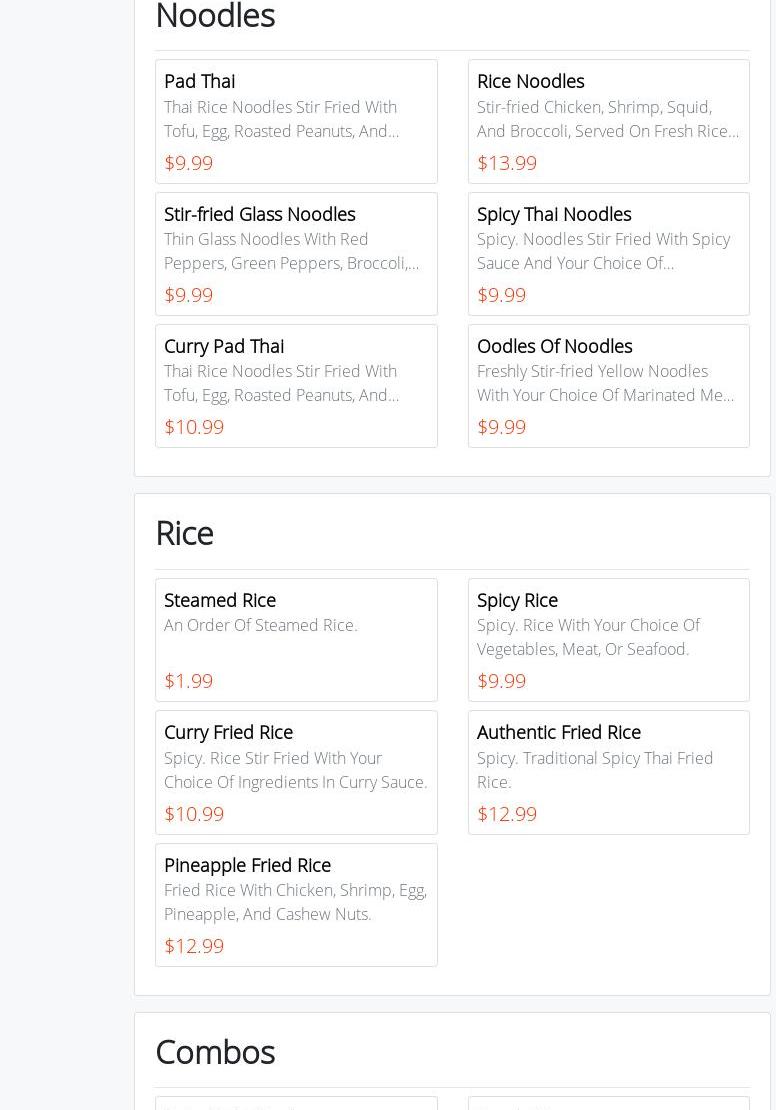Screen dimensions: 776x1110
Task: Click the $12.99 price under Pineapple Fried Rice
Action: pyautogui.click(x=194, y=945)
